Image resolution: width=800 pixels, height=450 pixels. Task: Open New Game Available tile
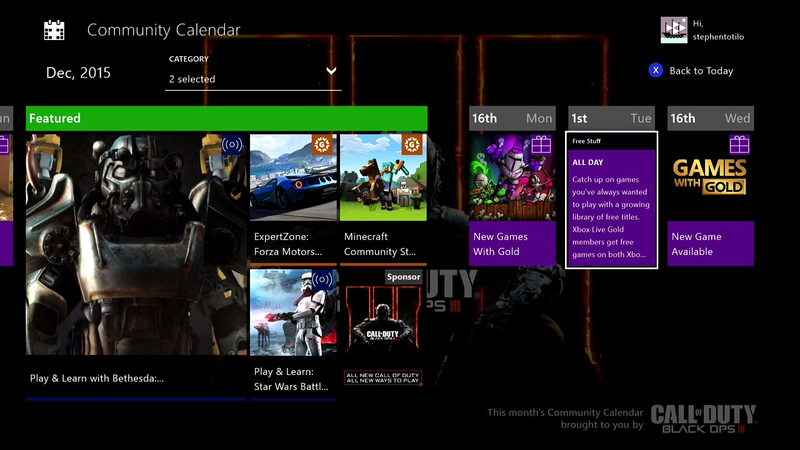pos(710,199)
